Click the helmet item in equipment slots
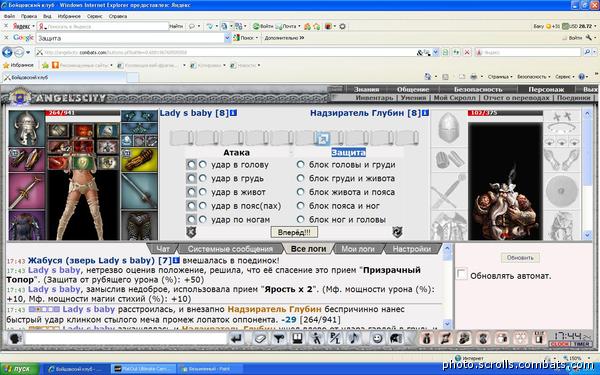The image size is (600, 375). tap(26, 129)
